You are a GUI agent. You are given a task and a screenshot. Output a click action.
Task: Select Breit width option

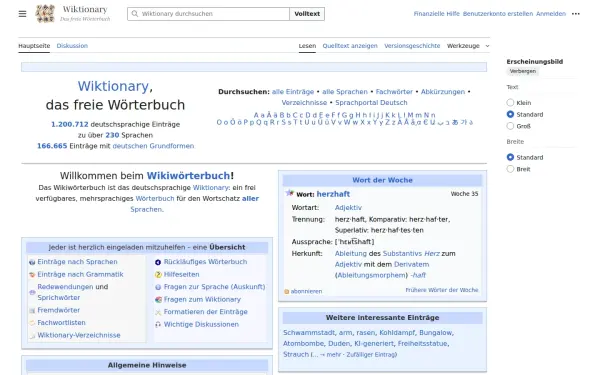coord(510,169)
